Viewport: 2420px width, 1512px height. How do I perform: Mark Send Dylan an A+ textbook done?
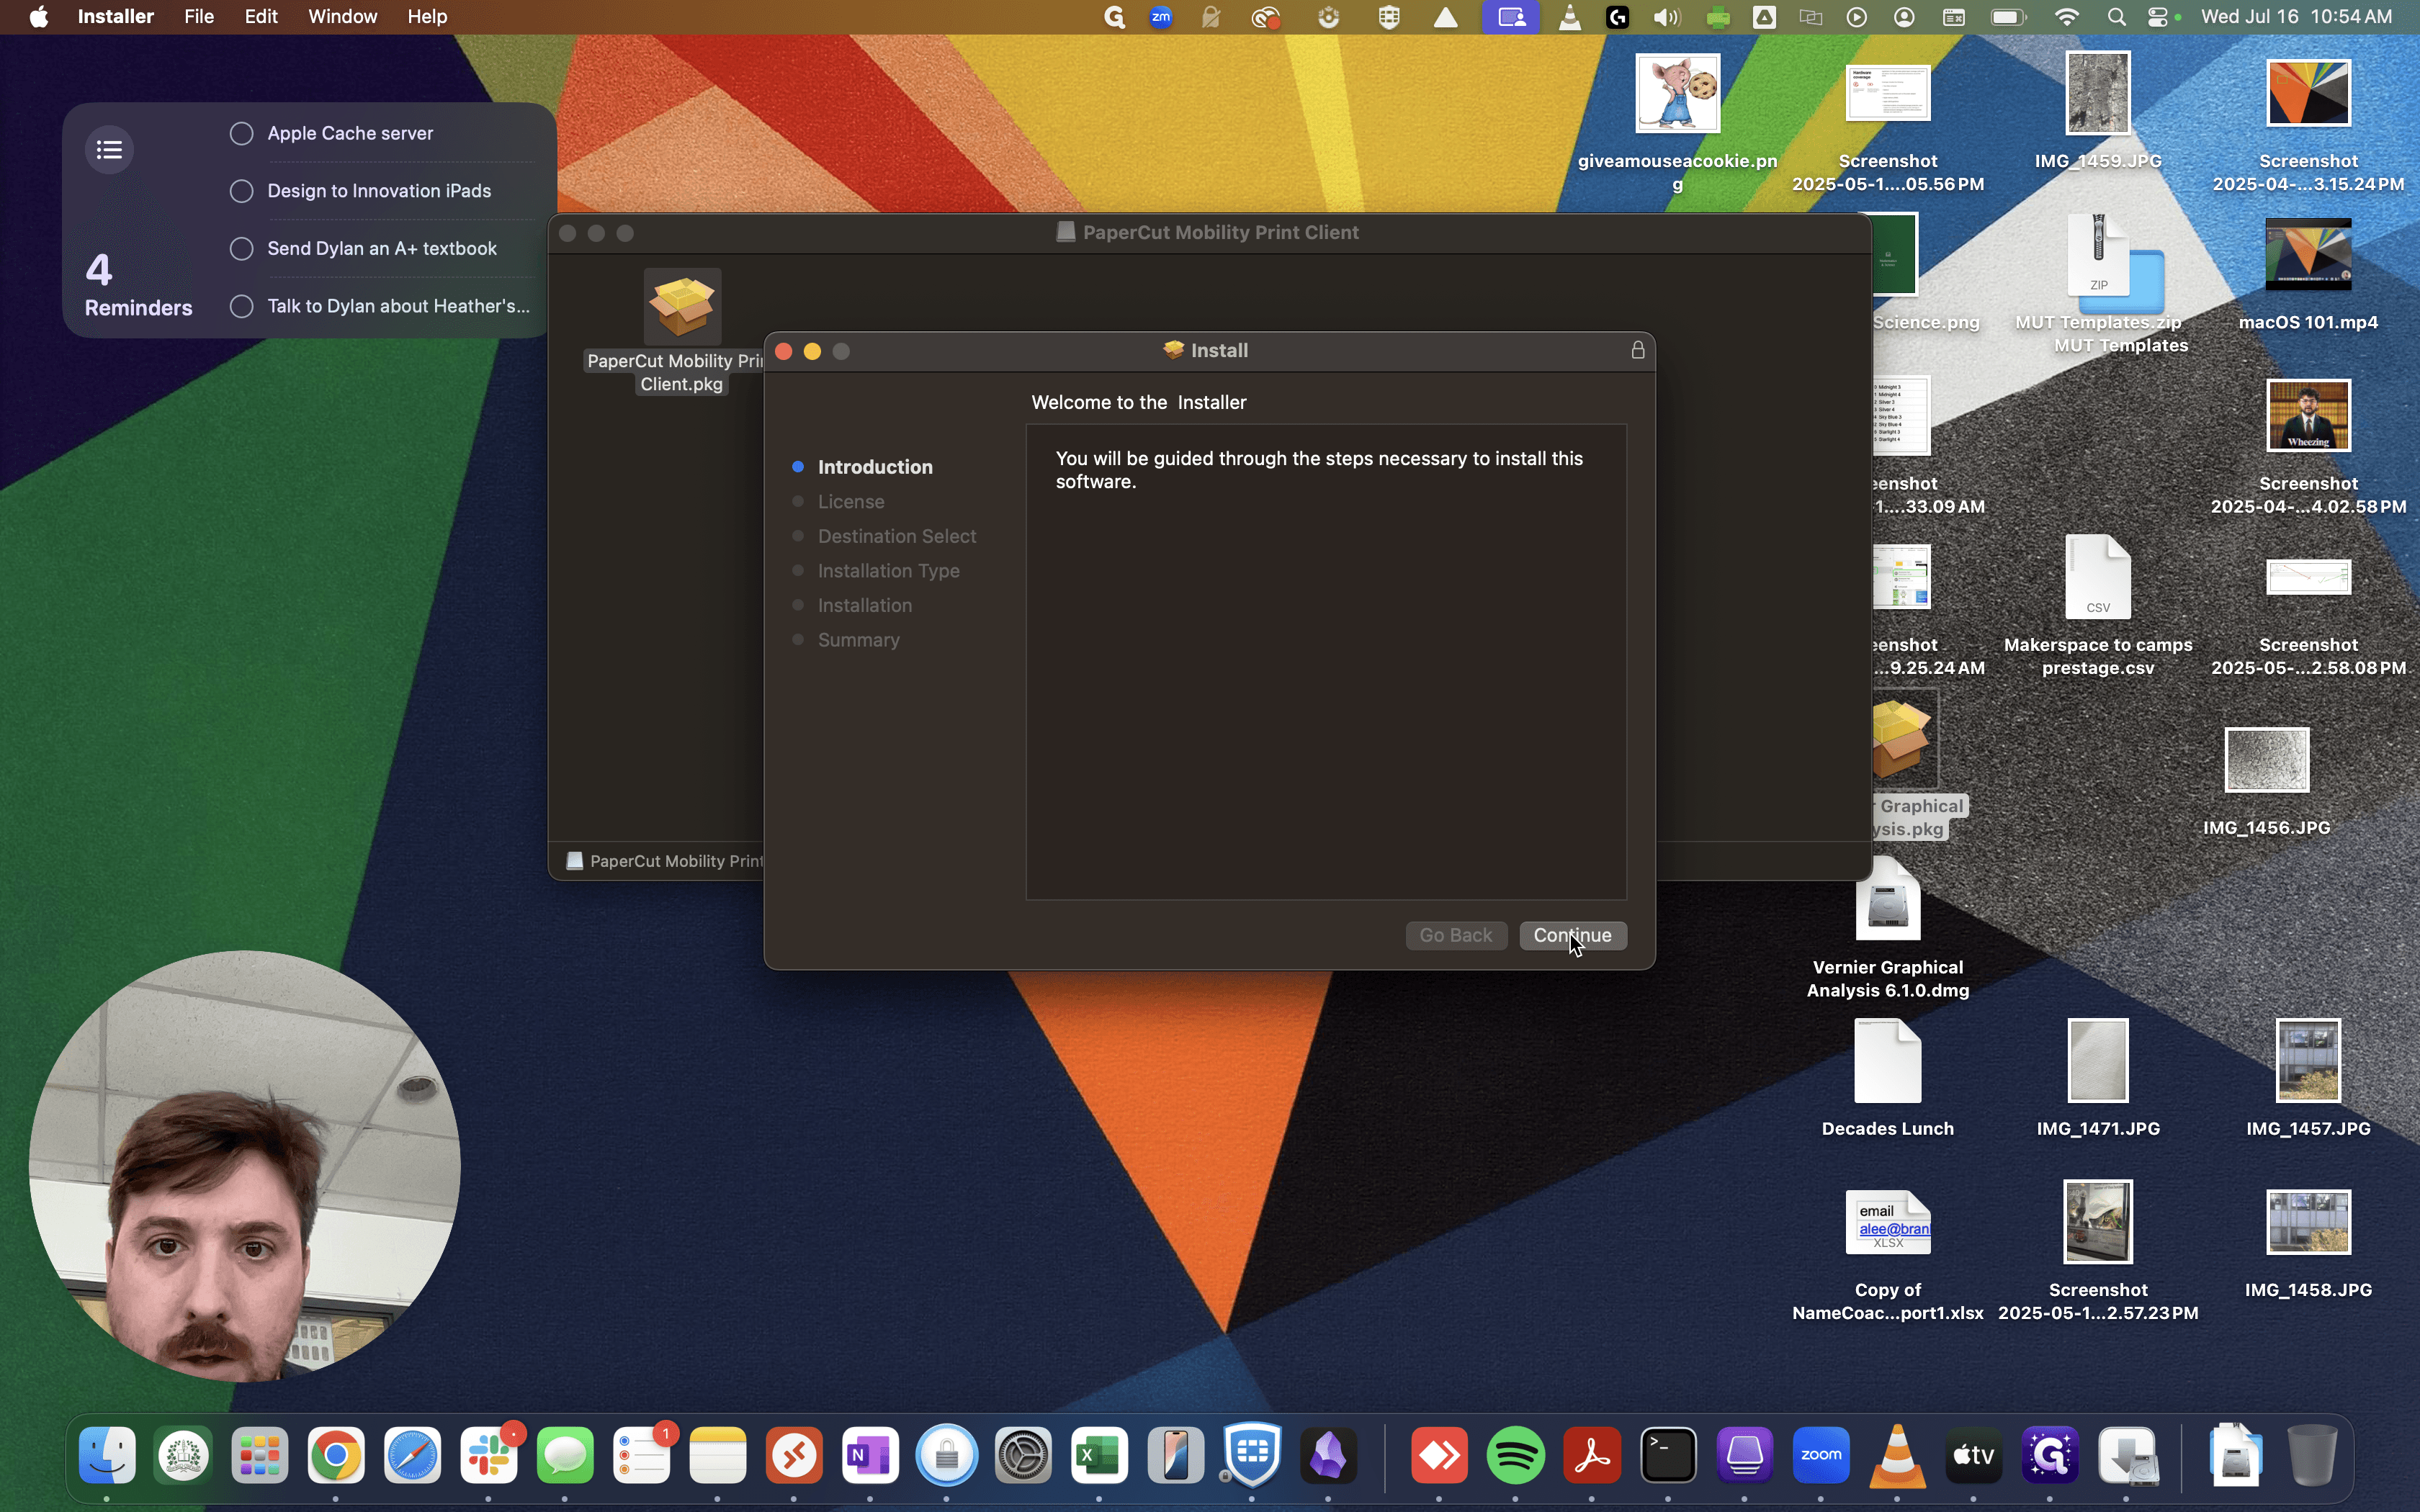tap(242, 249)
